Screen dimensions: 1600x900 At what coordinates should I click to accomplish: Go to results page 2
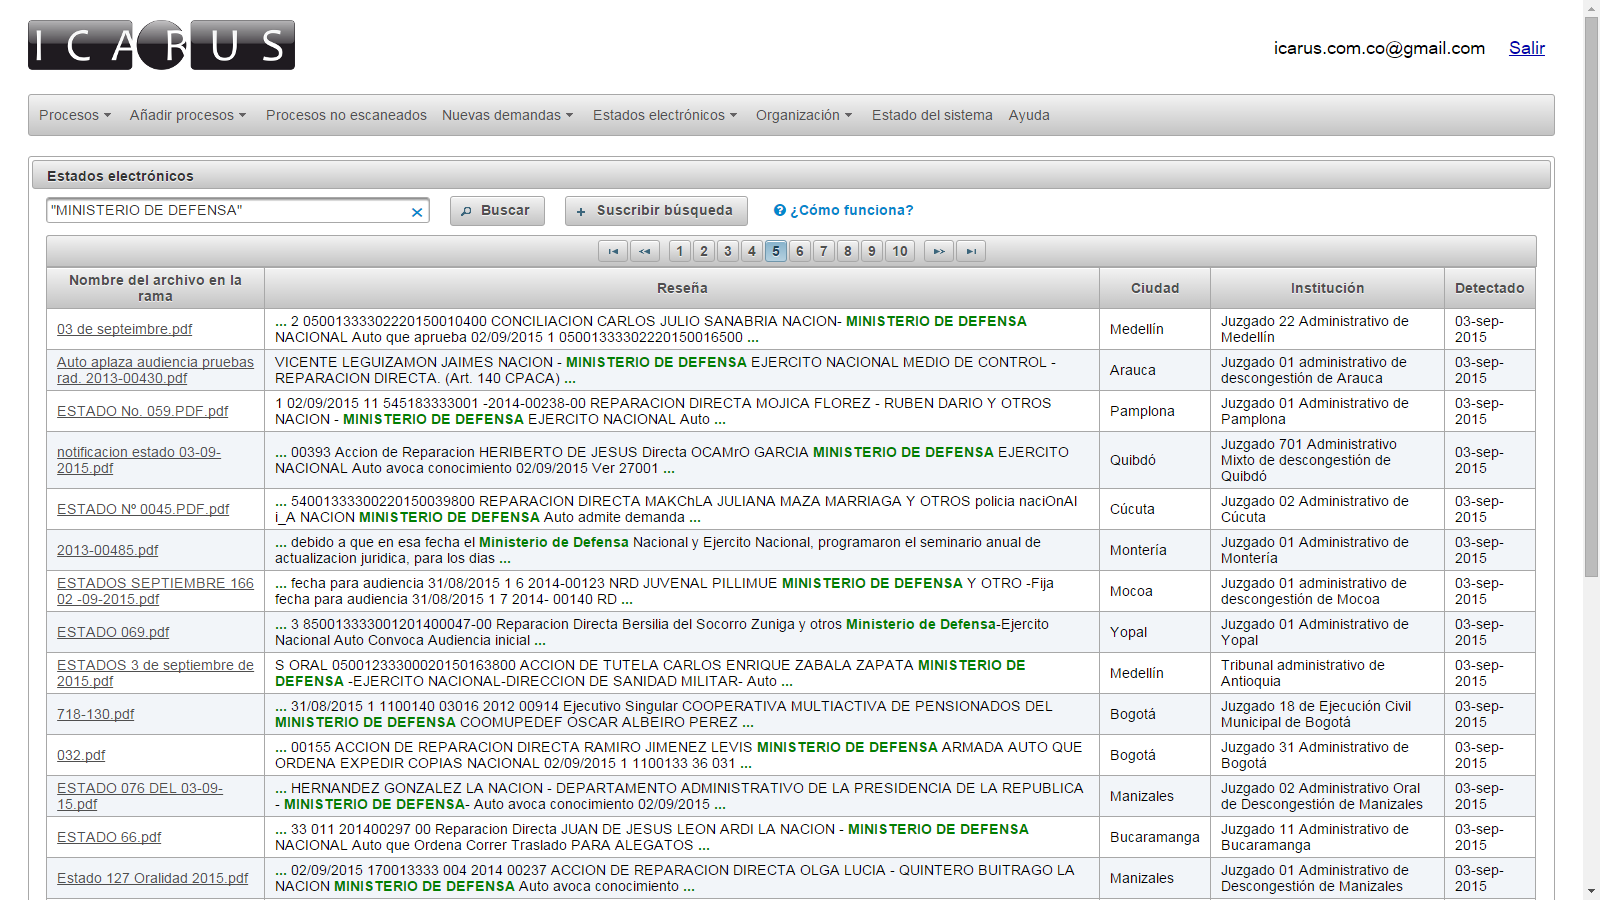click(x=704, y=251)
